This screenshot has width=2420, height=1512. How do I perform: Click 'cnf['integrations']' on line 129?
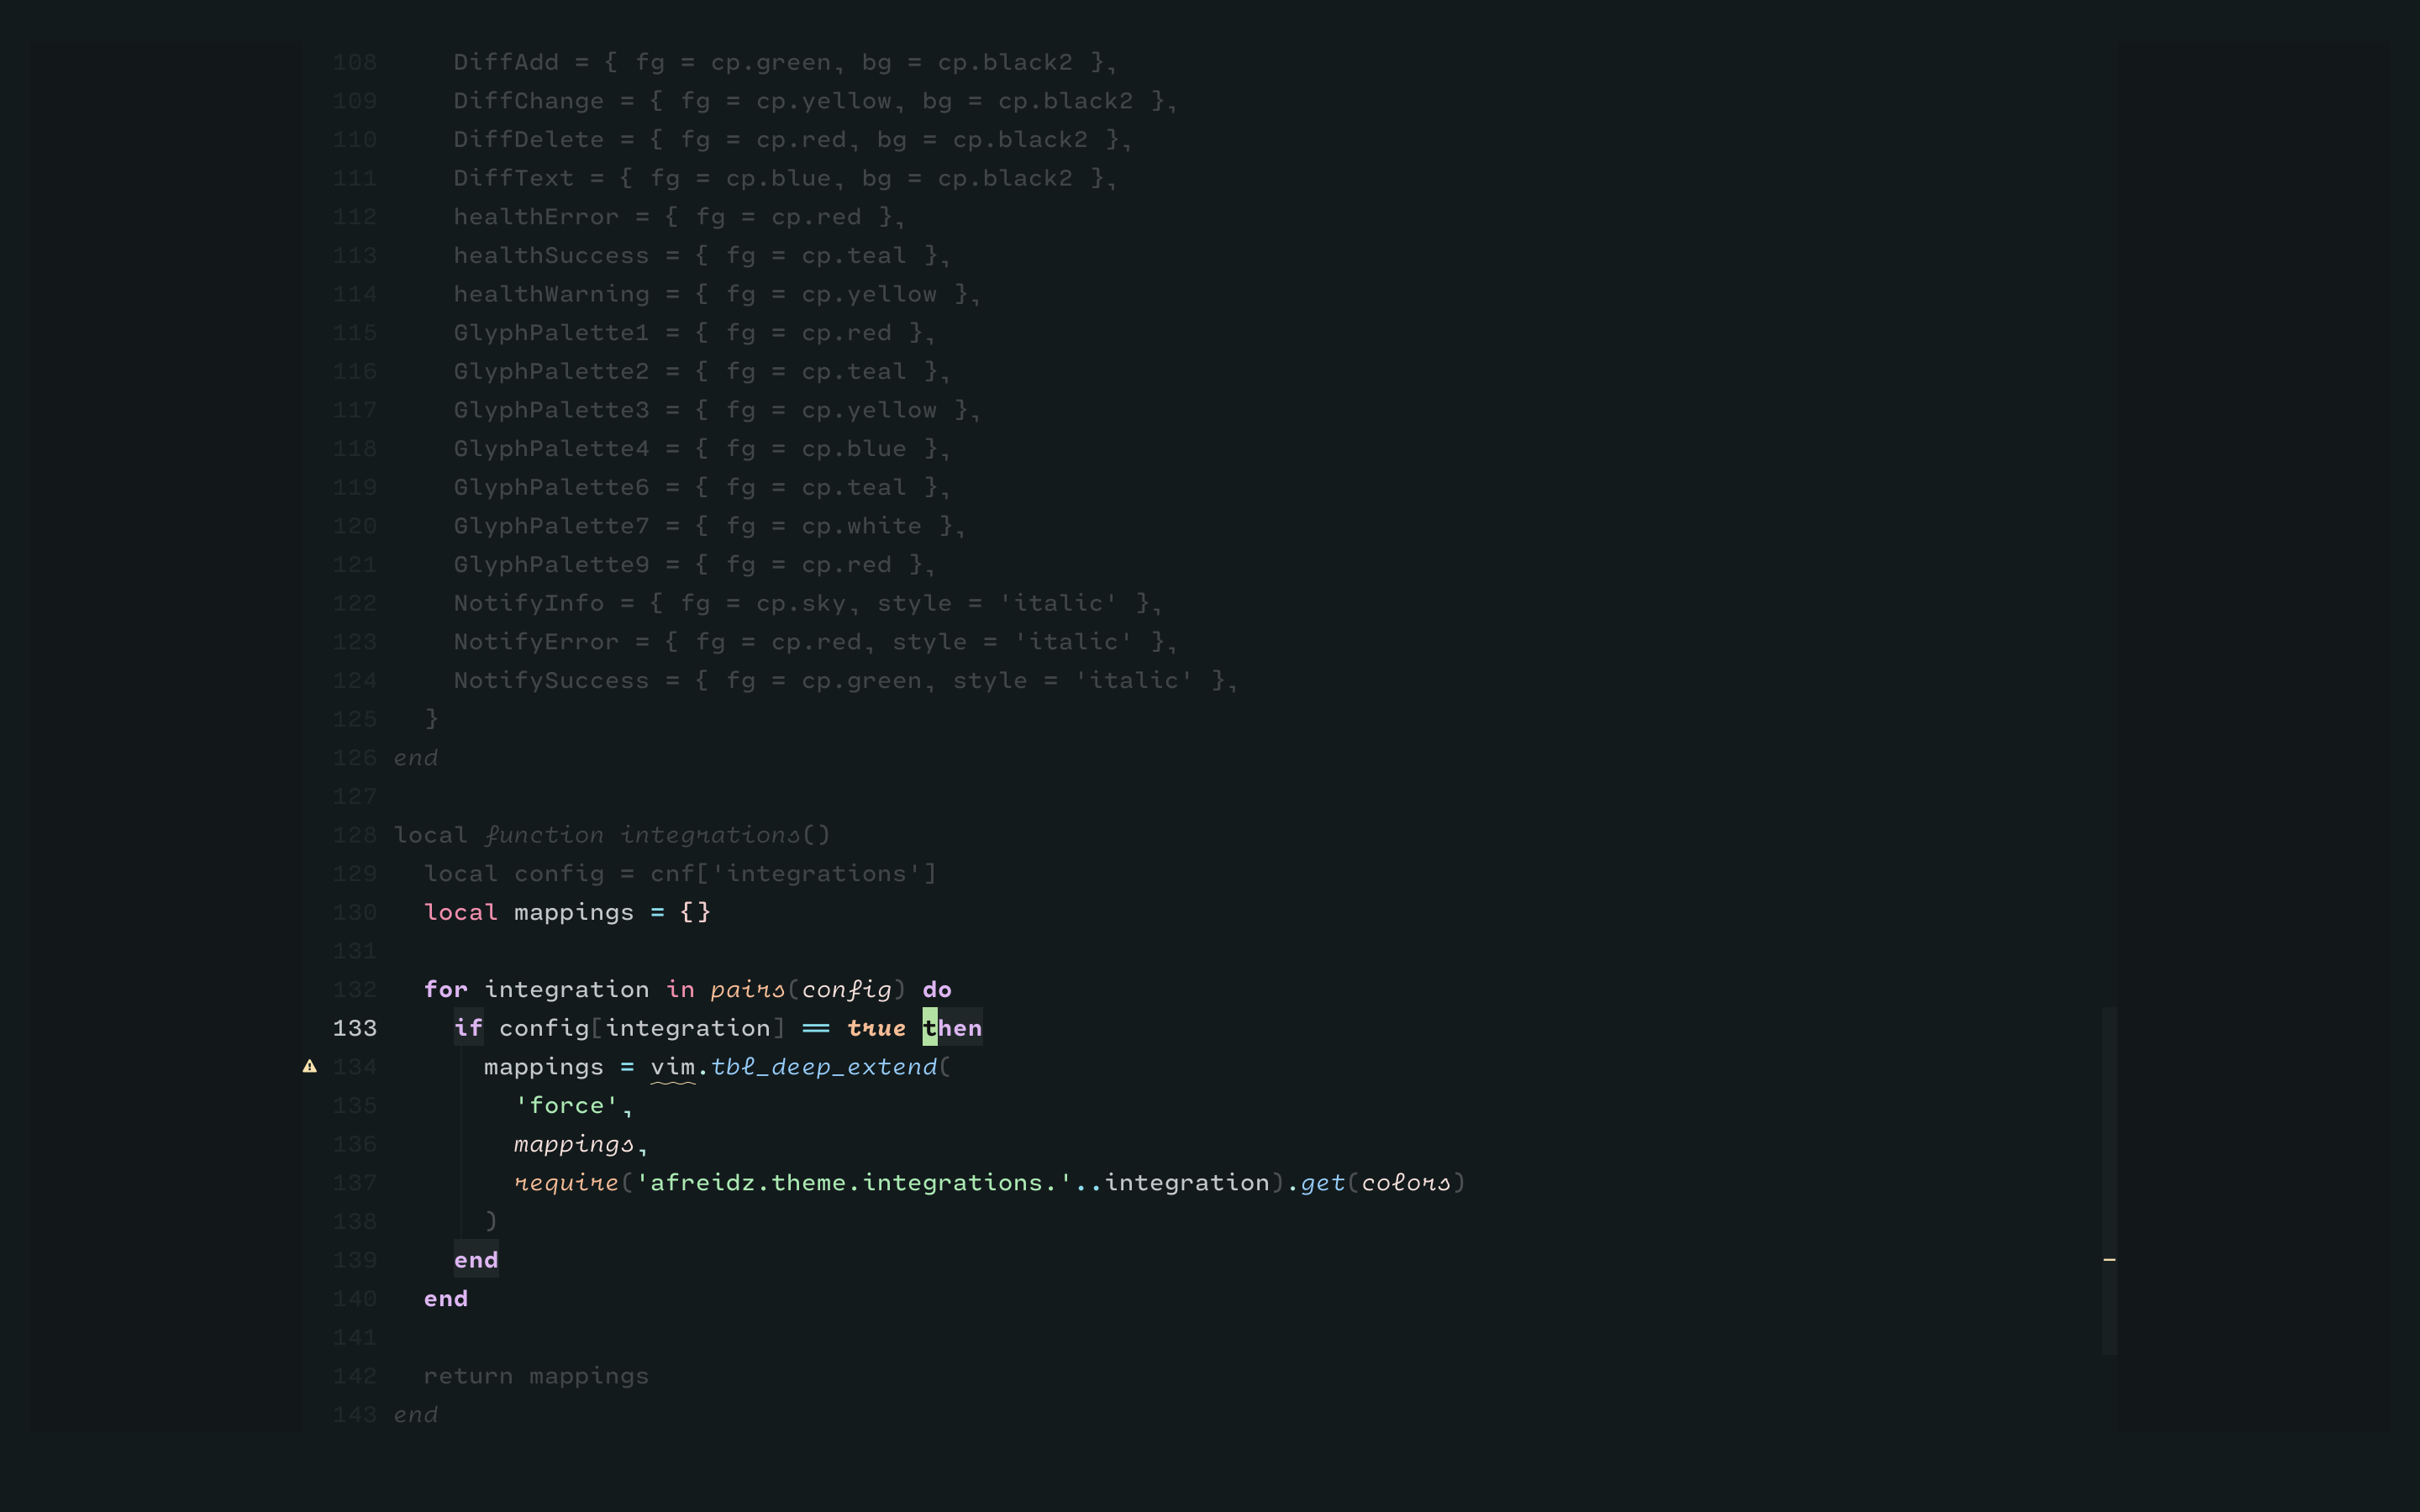point(794,873)
